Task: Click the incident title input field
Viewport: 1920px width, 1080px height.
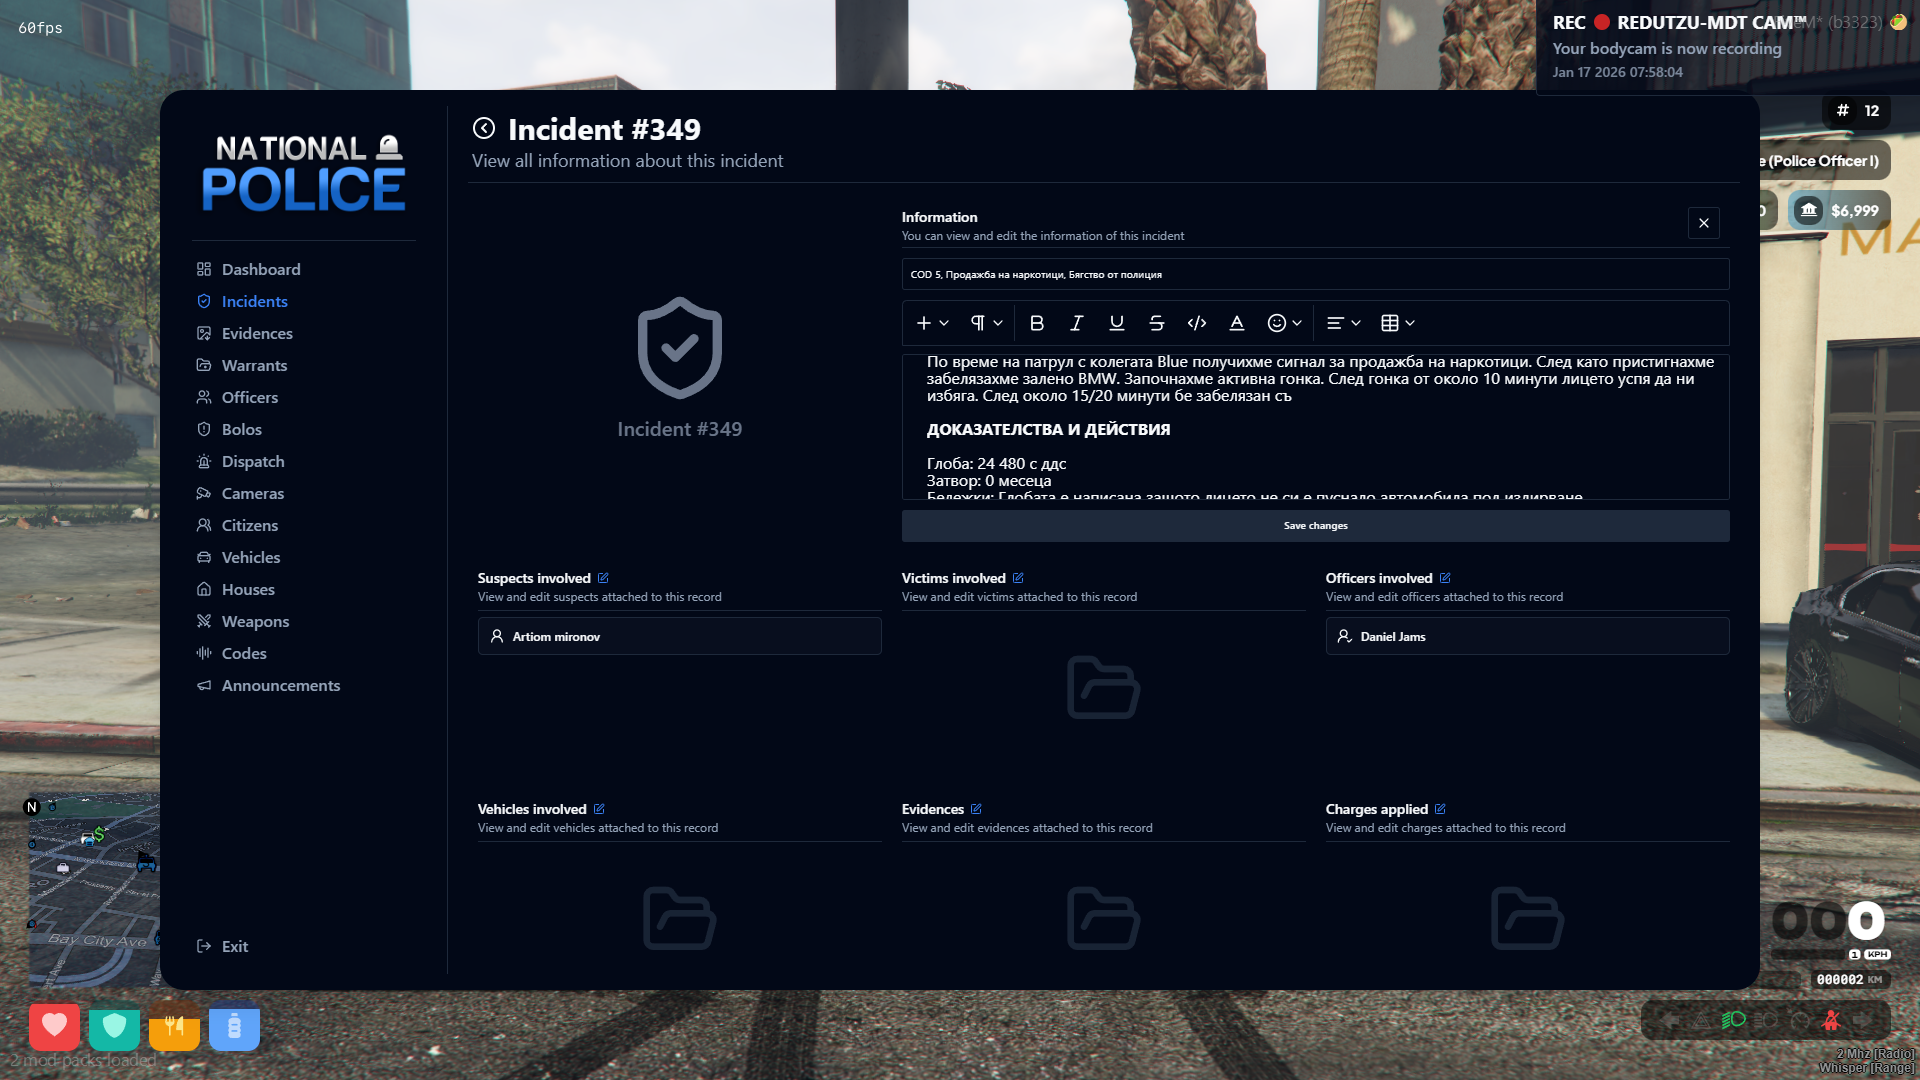Action: (x=1315, y=274)
